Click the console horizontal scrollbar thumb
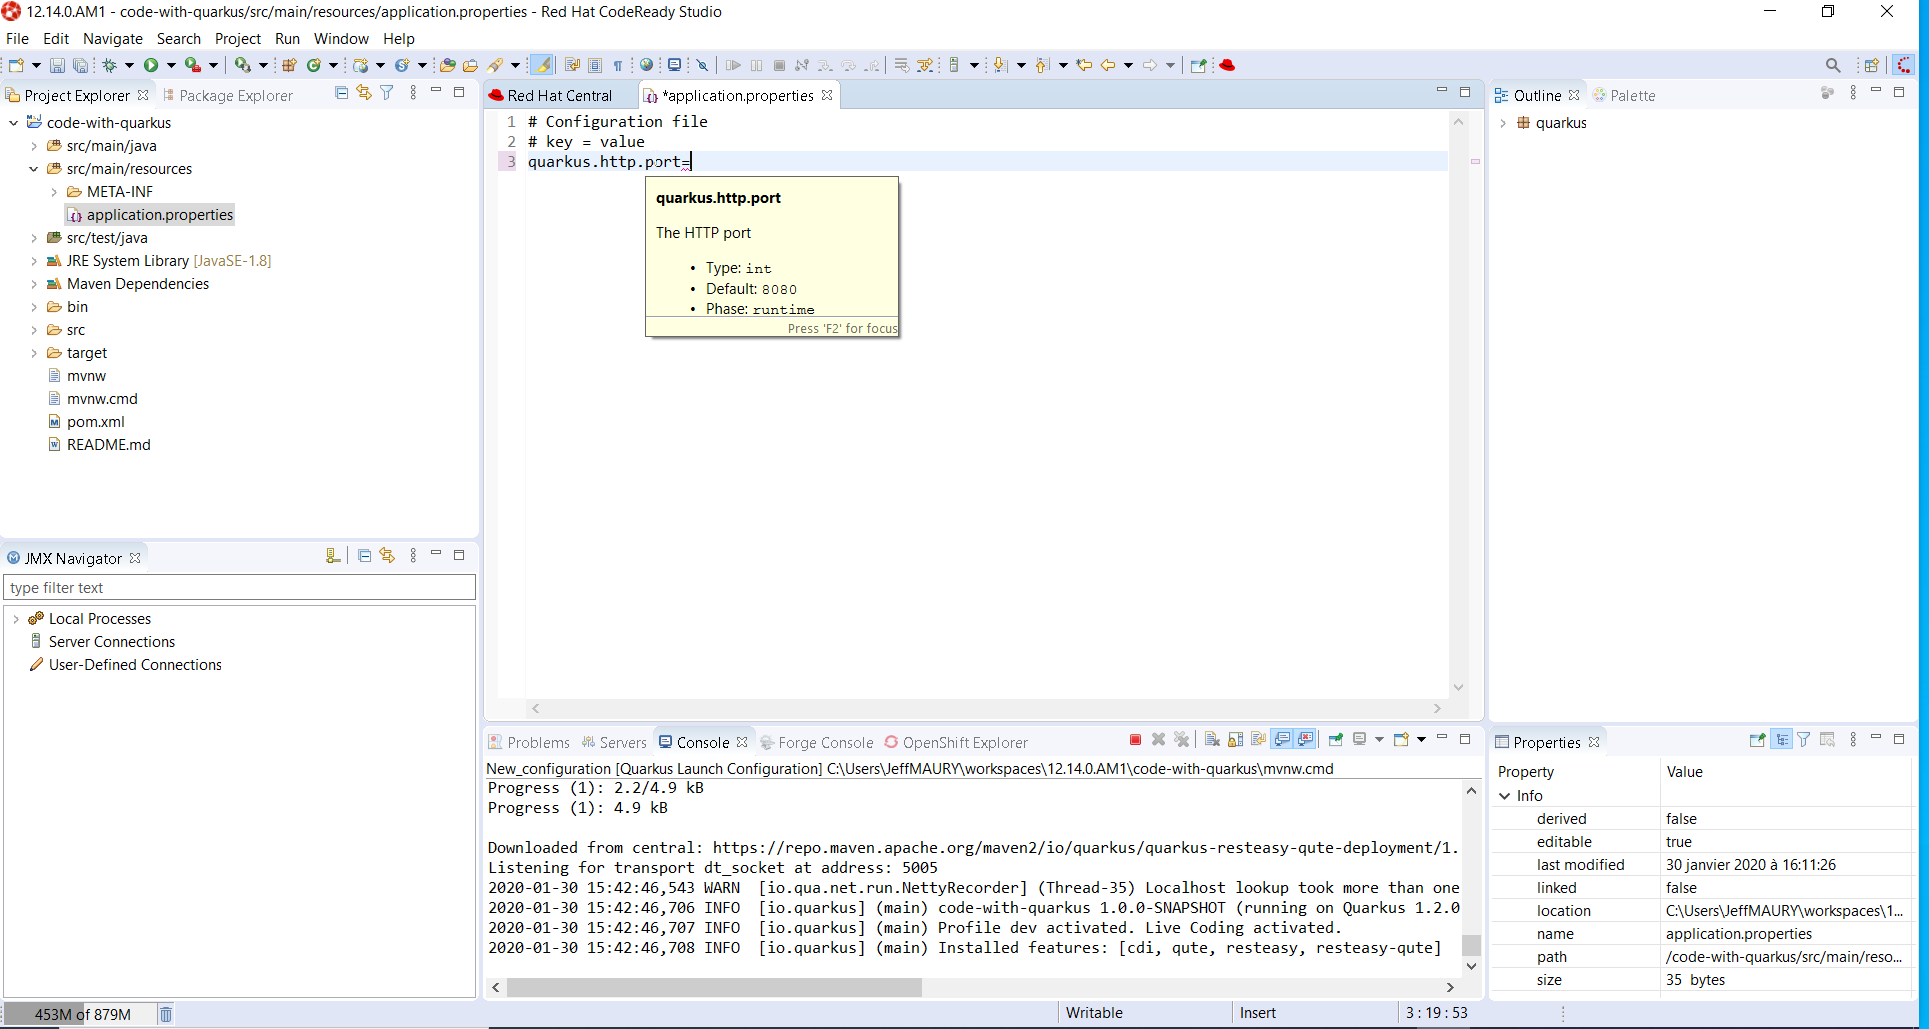1929x1029 pixels. click(x=713, y=987)
